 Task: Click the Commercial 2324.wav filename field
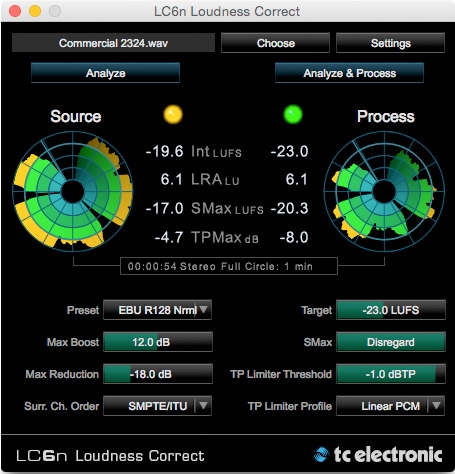[113, 43]
